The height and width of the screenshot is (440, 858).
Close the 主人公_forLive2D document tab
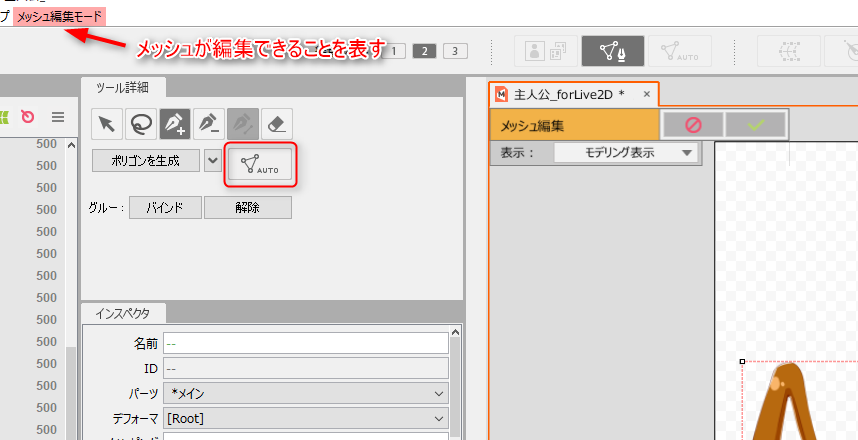click(x=646, y=95)
